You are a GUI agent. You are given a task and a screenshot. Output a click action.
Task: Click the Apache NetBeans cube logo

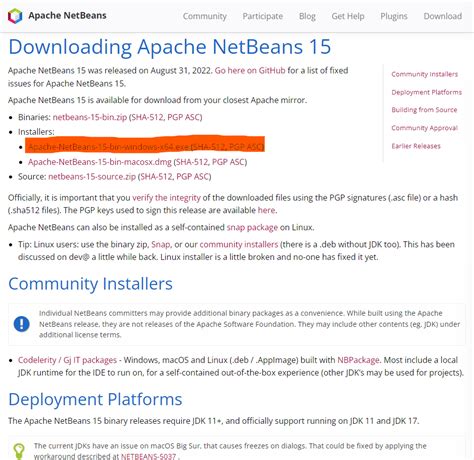click(15, 16)
